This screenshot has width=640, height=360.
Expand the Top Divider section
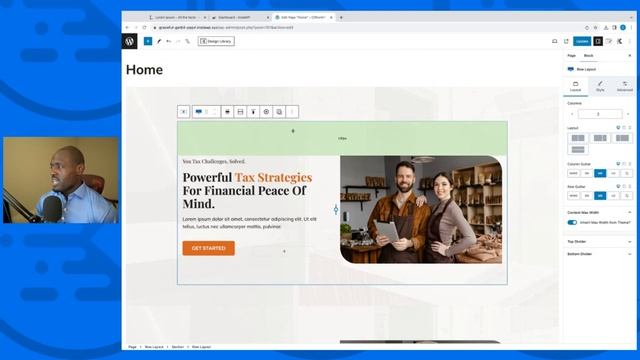tap(599, 242)
